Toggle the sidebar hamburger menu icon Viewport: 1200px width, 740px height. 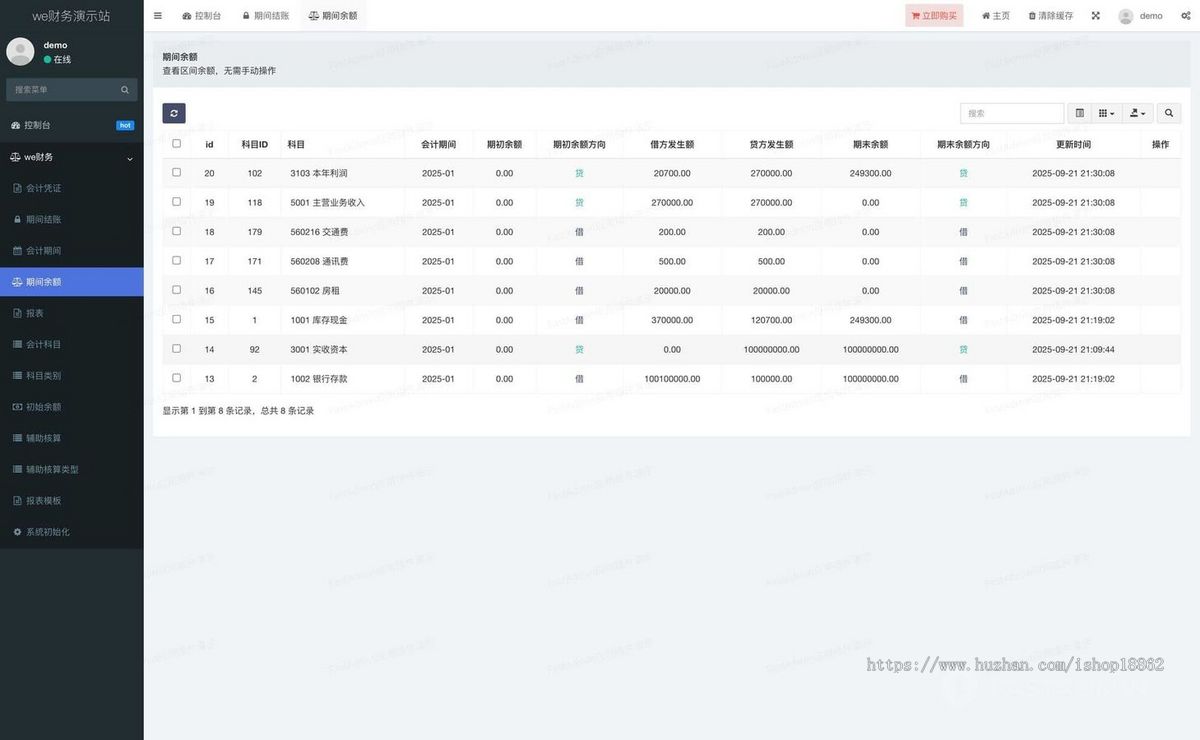tap(158, 16)
